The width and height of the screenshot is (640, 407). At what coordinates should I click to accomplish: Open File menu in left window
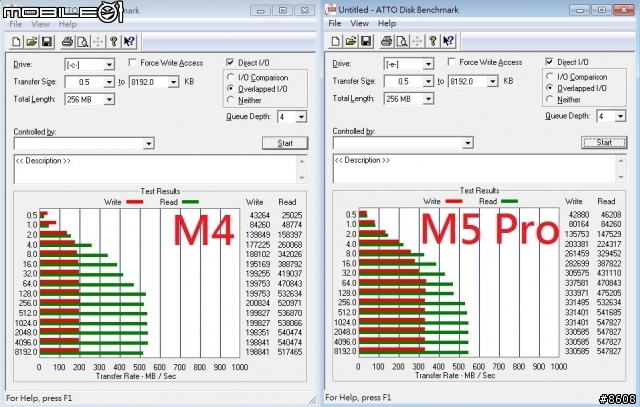(x=16, y=24)
